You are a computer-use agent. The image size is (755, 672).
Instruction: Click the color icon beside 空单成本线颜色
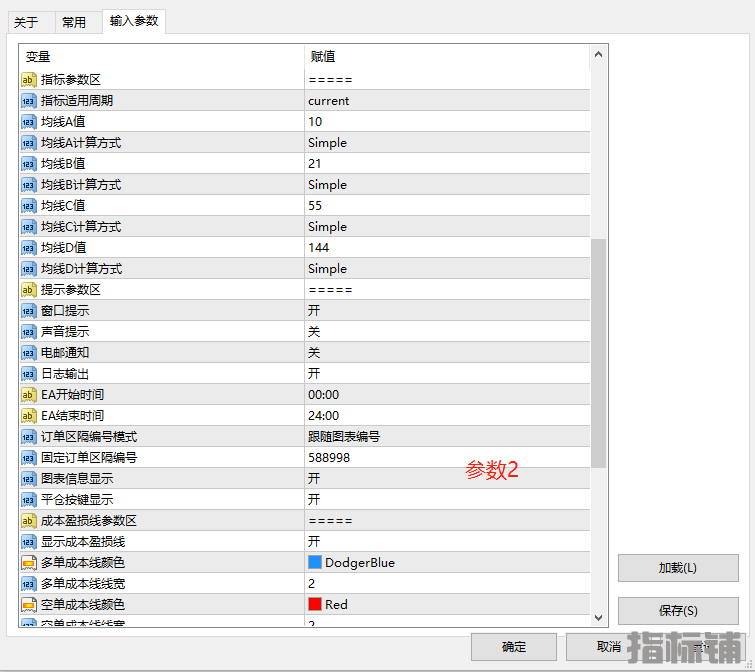point(28,605)
